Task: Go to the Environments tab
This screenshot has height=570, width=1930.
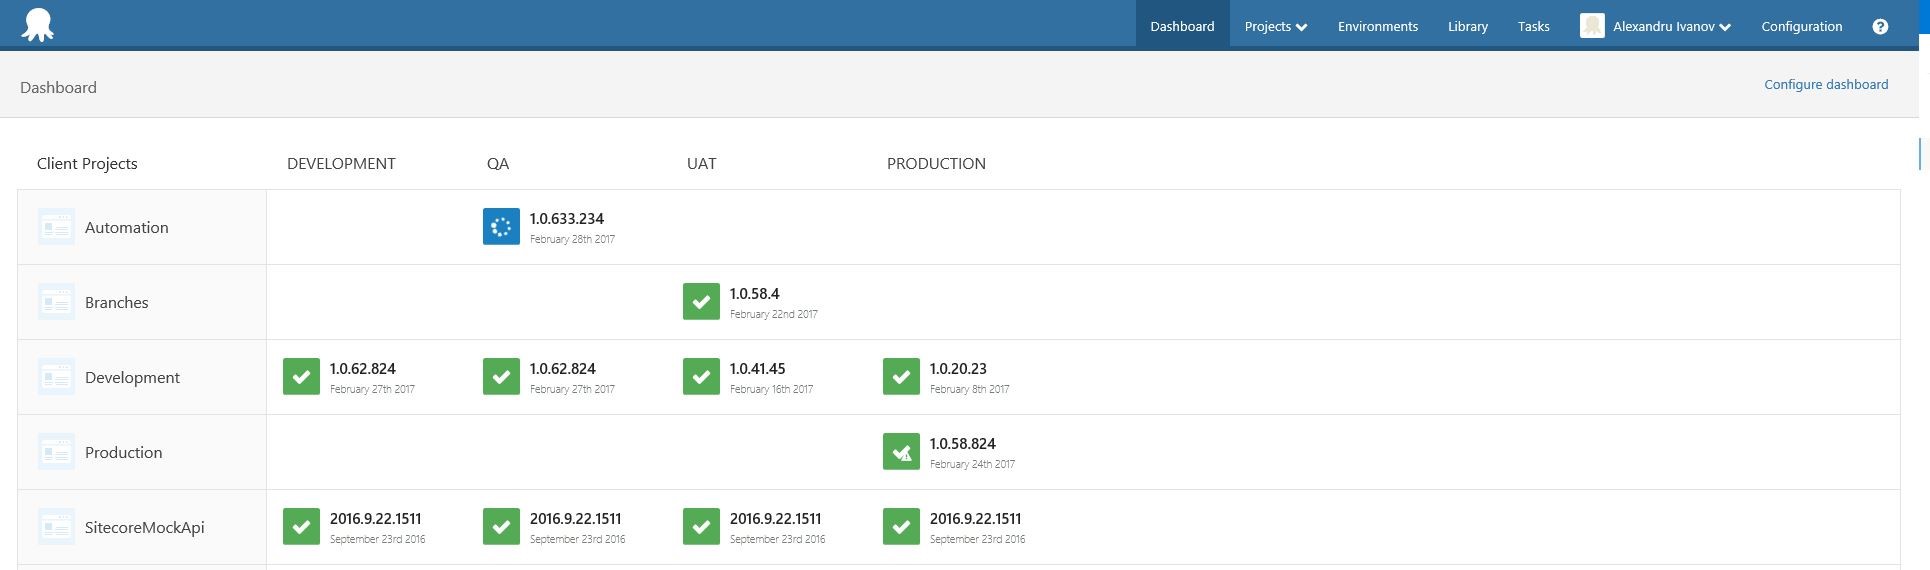Action: point(1377,27)
